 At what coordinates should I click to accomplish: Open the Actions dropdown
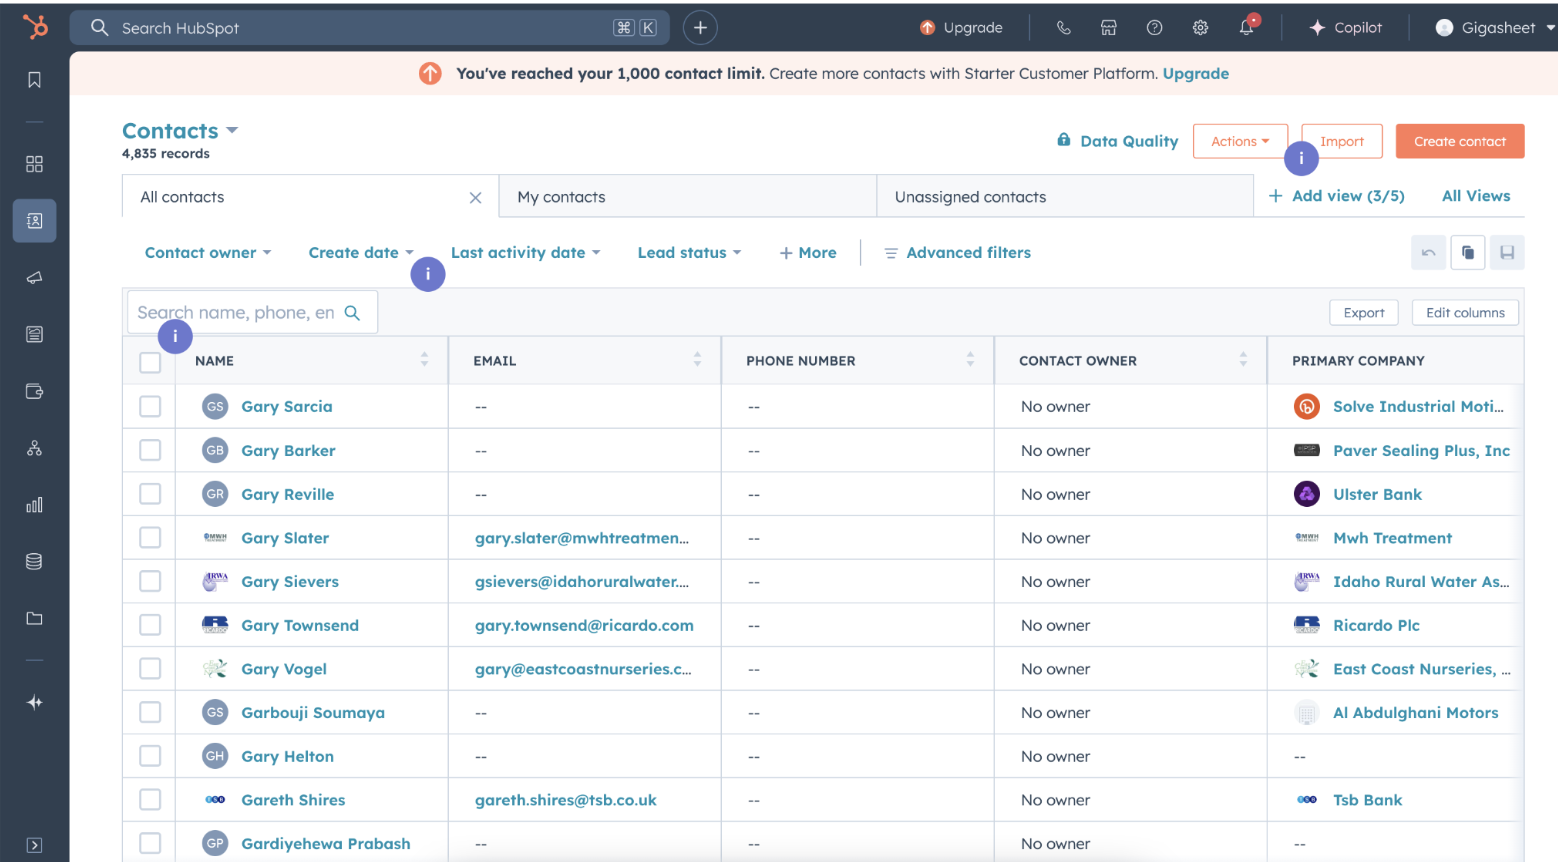[1240, 141]
